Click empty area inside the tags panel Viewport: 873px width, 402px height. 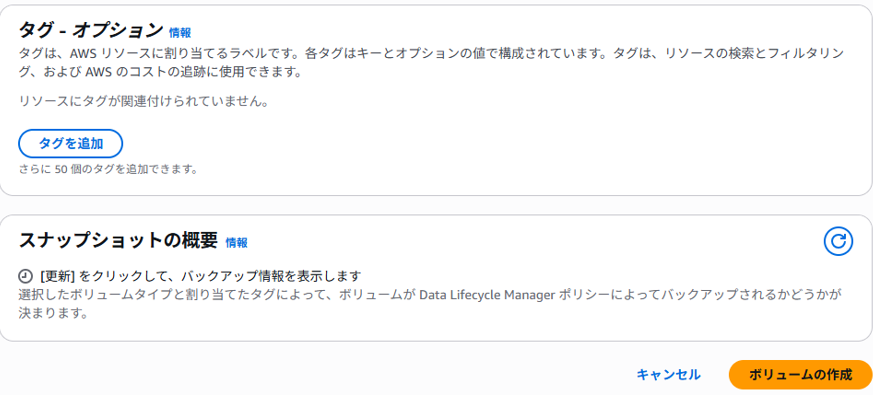click(501, 139)
